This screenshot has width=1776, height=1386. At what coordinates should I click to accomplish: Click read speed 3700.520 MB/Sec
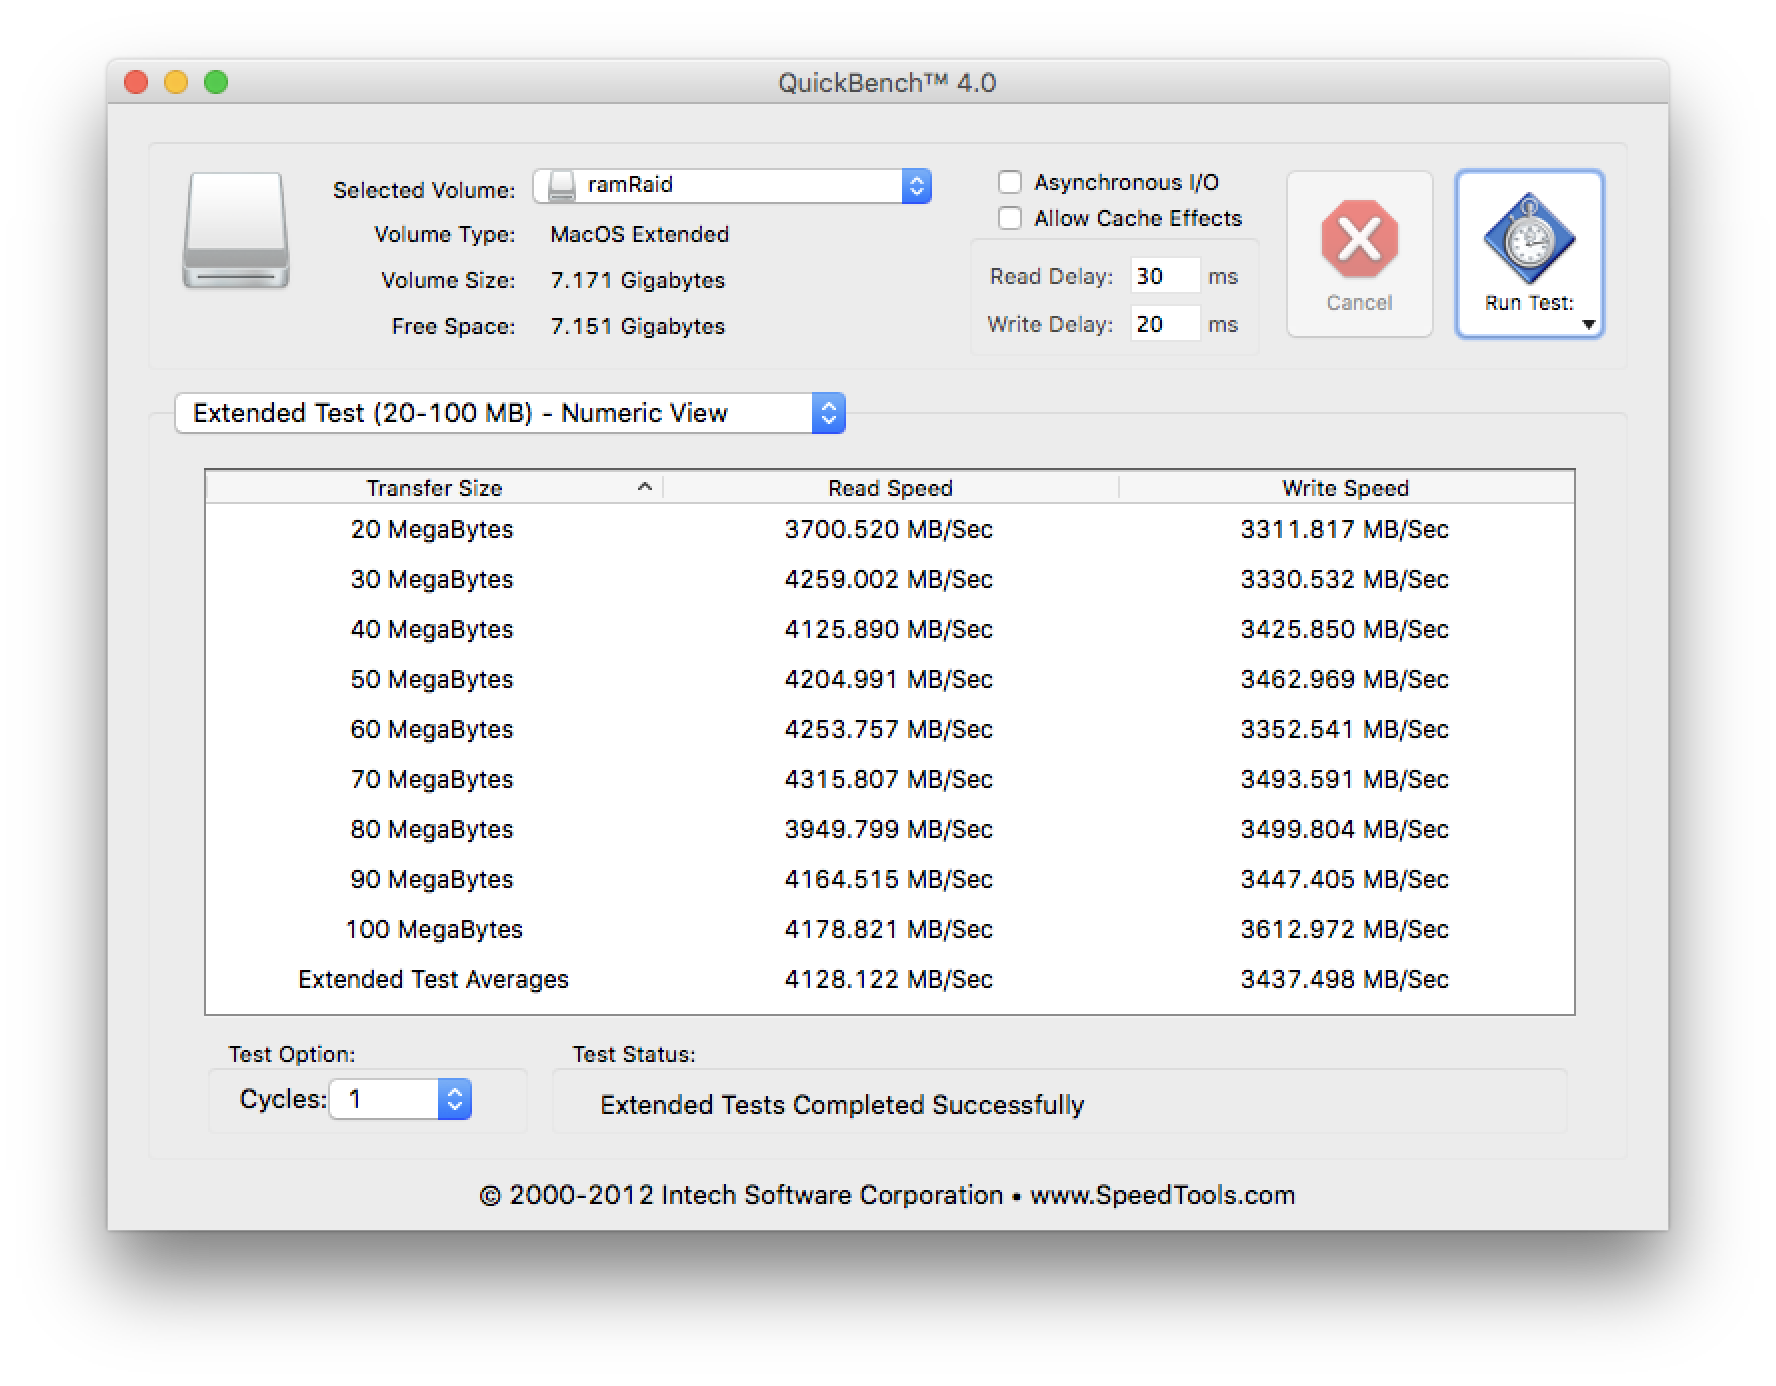coord(889,529)
